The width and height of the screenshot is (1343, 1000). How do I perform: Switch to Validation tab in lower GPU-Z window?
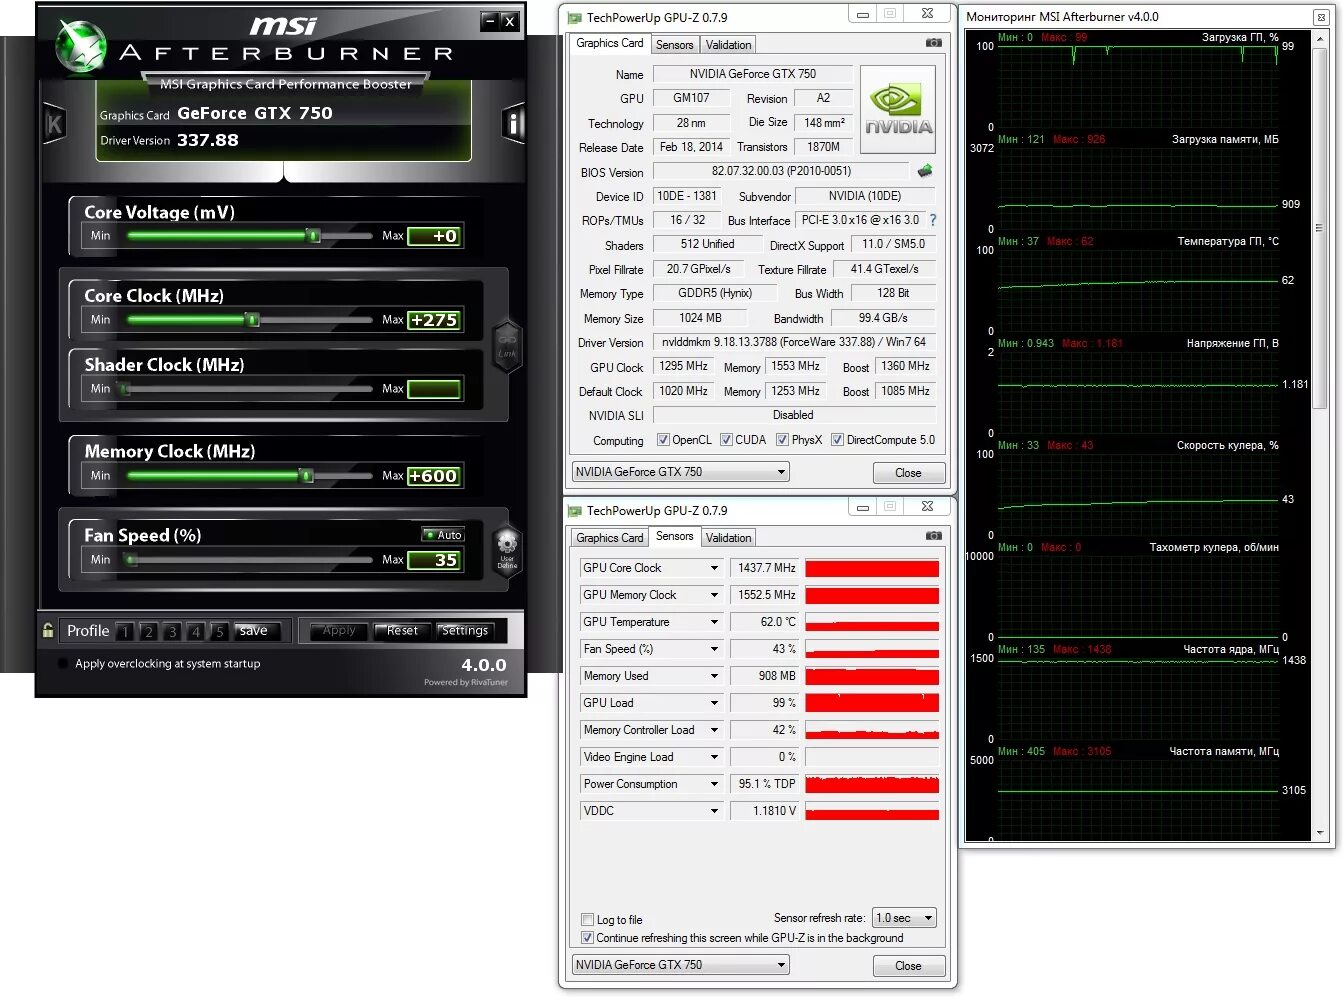pyautogui.click(x=728, y=538)
